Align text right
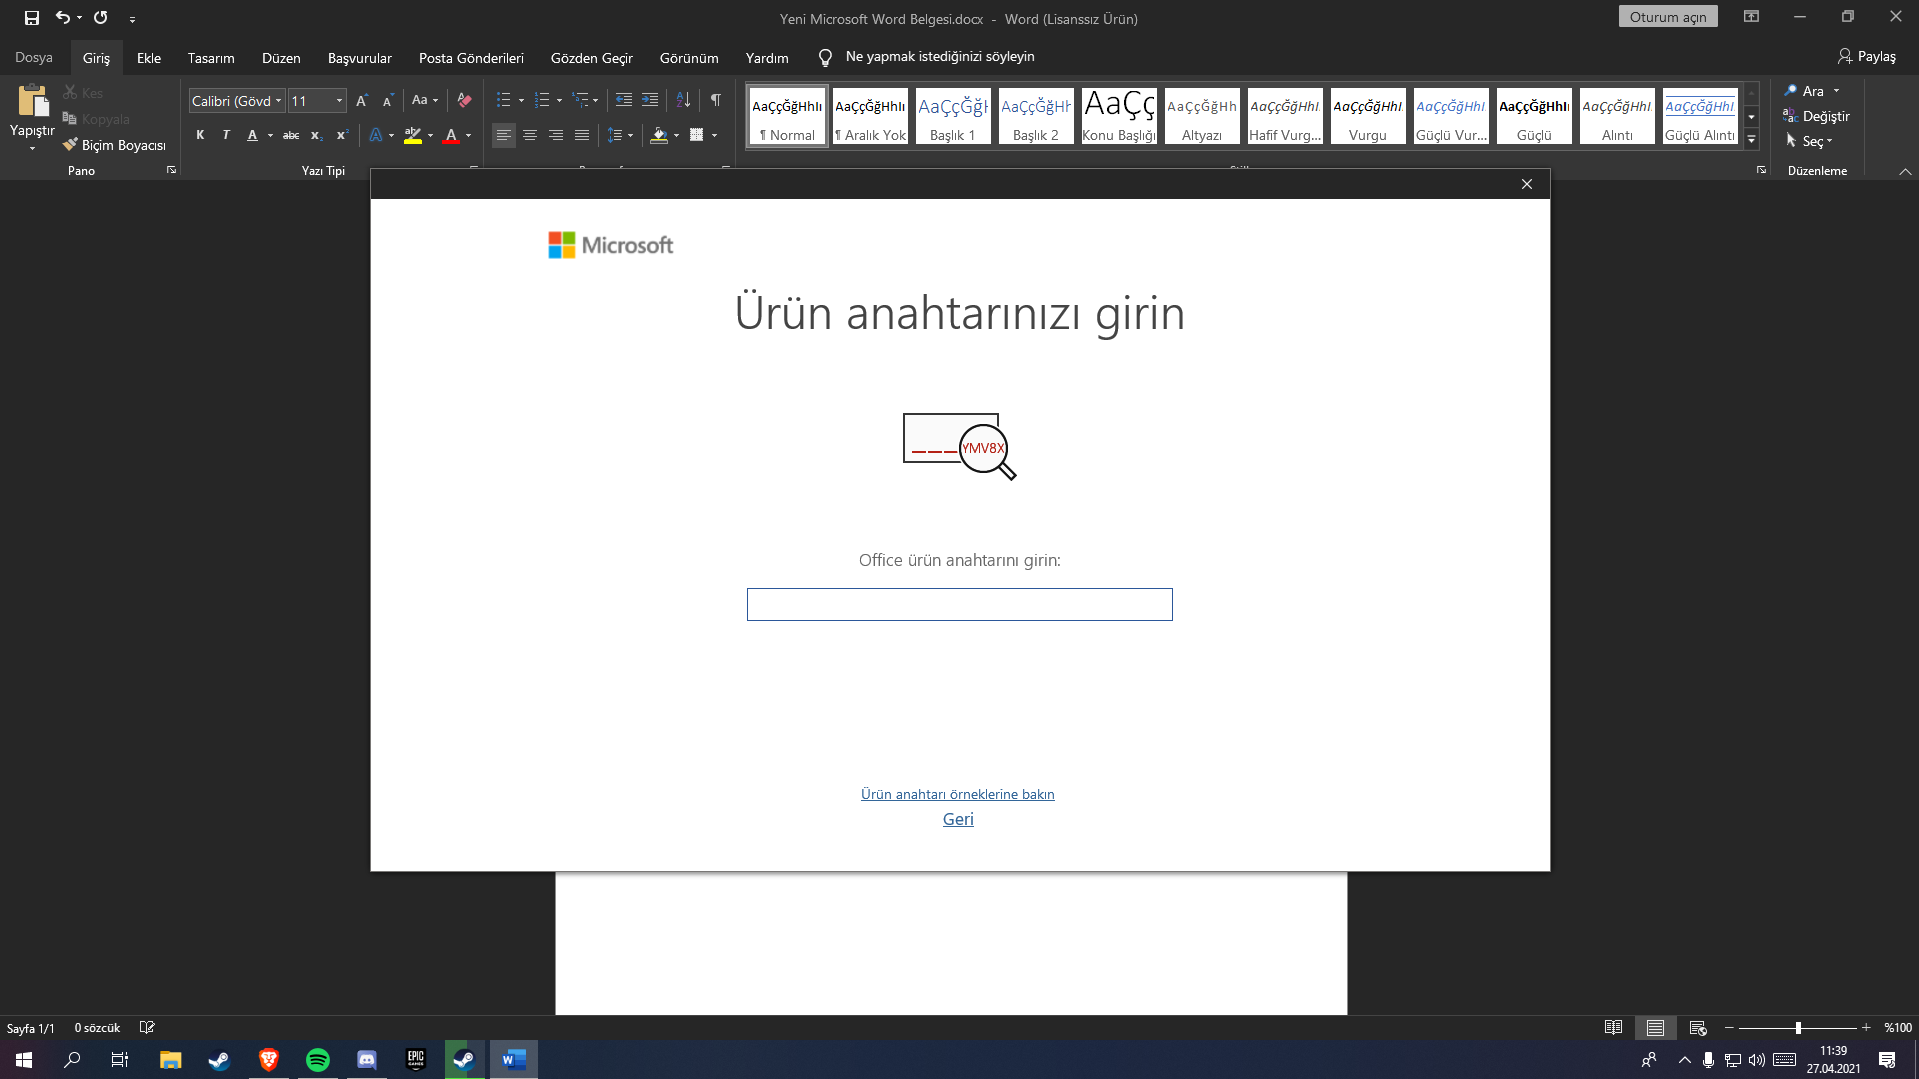Screen dimensions: 1919x1079 pos(556,135)
